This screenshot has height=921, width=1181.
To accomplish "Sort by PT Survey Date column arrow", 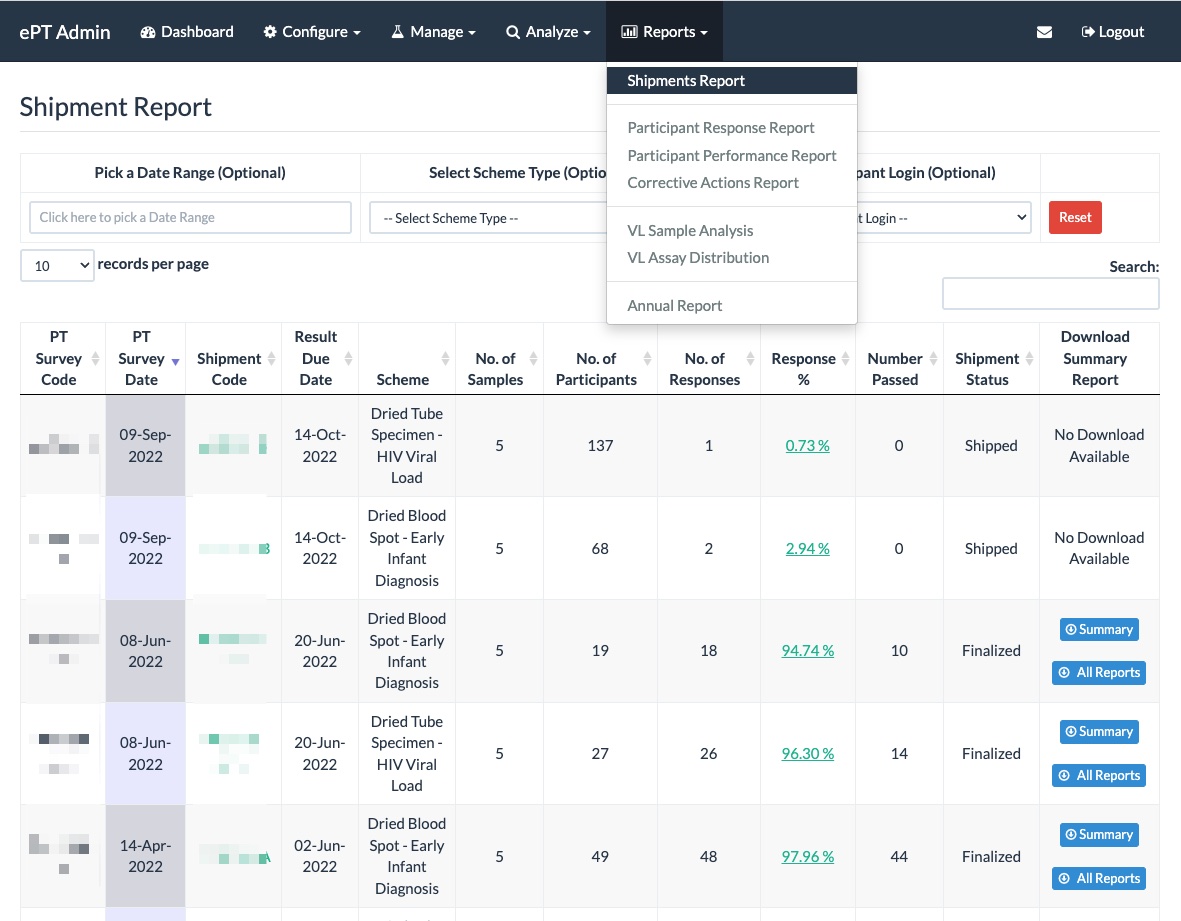I will click(x=176, y=360).
